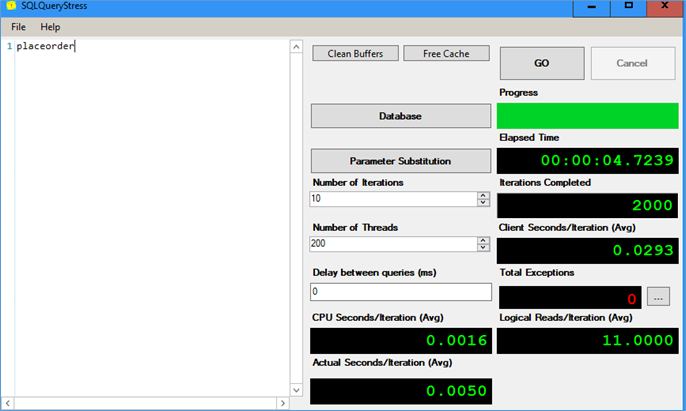The image size is (686, 411).
Task: Open the Database settings button
Action: click(x=401, y=116)
